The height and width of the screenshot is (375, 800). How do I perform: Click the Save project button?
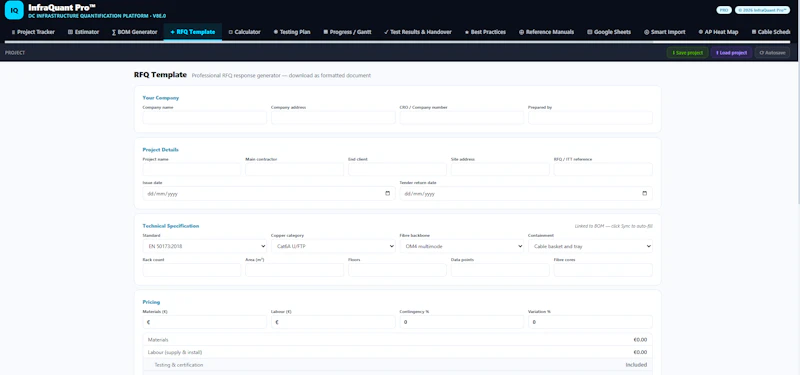[x=687, y=53]
